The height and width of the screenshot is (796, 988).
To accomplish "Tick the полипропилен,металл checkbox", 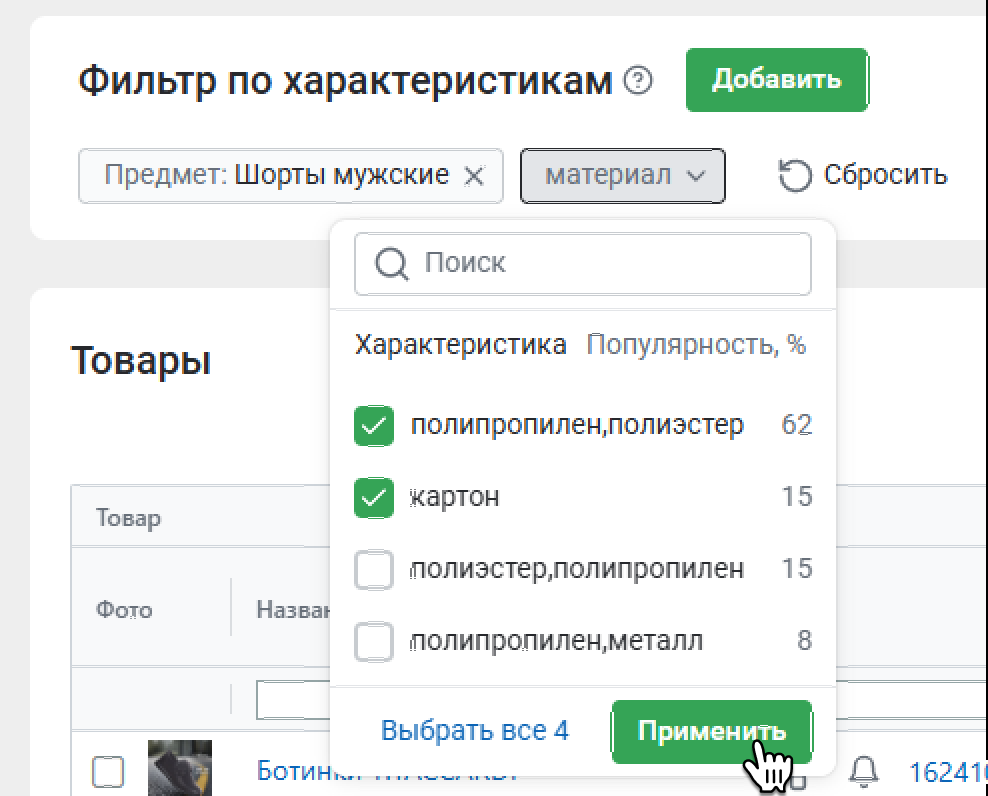I will click(x=374, y=641).
